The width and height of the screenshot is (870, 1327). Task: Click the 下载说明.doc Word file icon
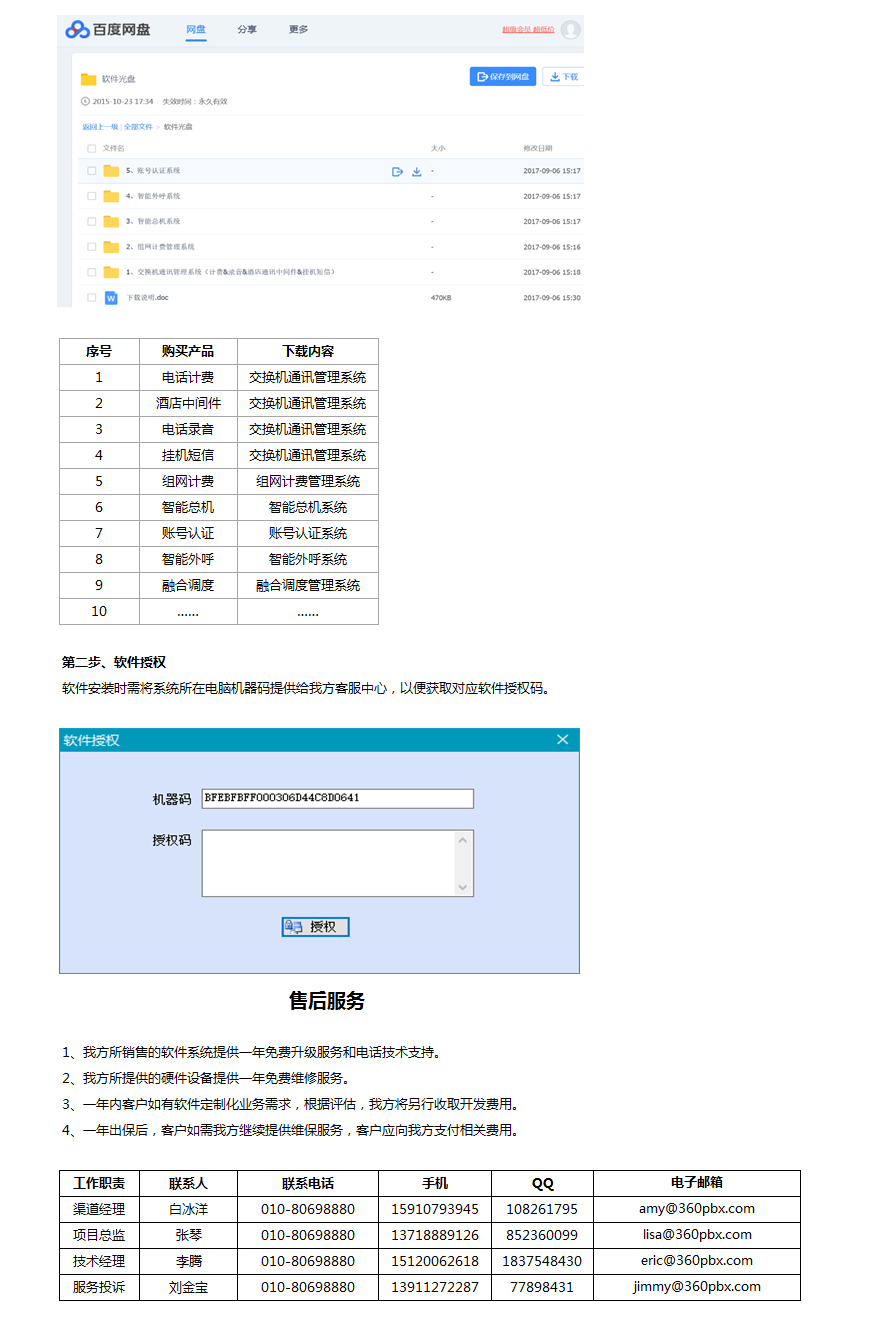click(111, 298)
